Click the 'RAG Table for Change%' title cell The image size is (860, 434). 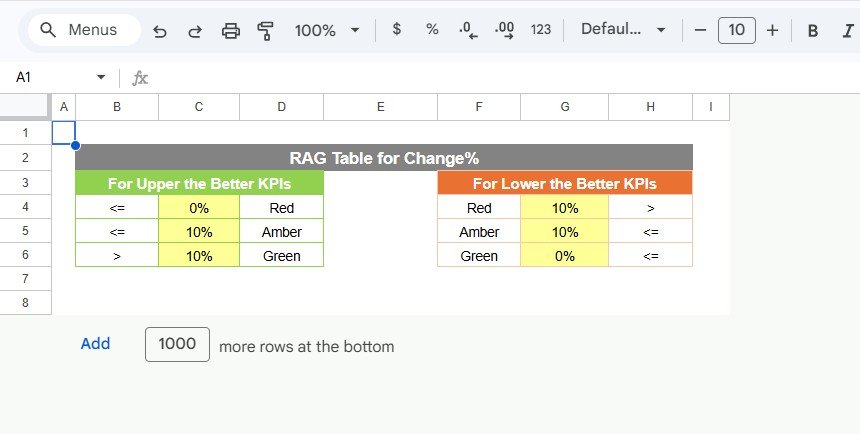pyautogui.click(x=384, y=158)
